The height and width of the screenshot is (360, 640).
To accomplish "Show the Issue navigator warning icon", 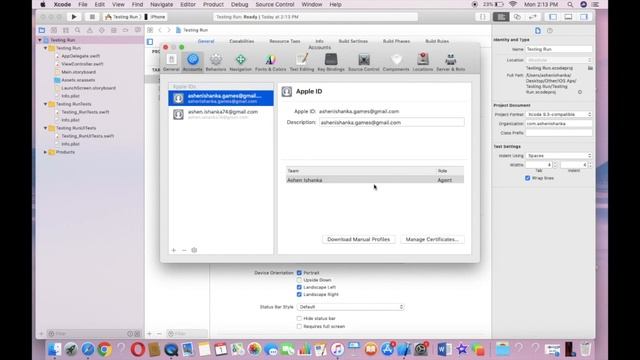I will tap(90, 30).
